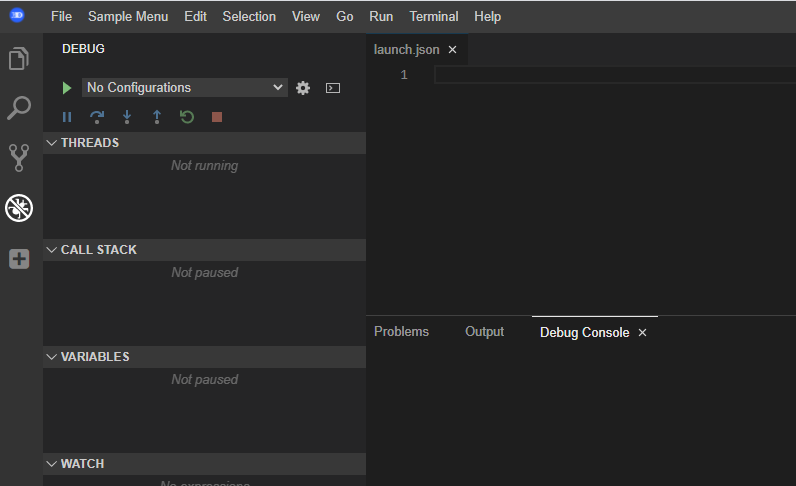Select the Debug bug icon in activity bar
Screen dimensions: 796x486
coord(19,208)
